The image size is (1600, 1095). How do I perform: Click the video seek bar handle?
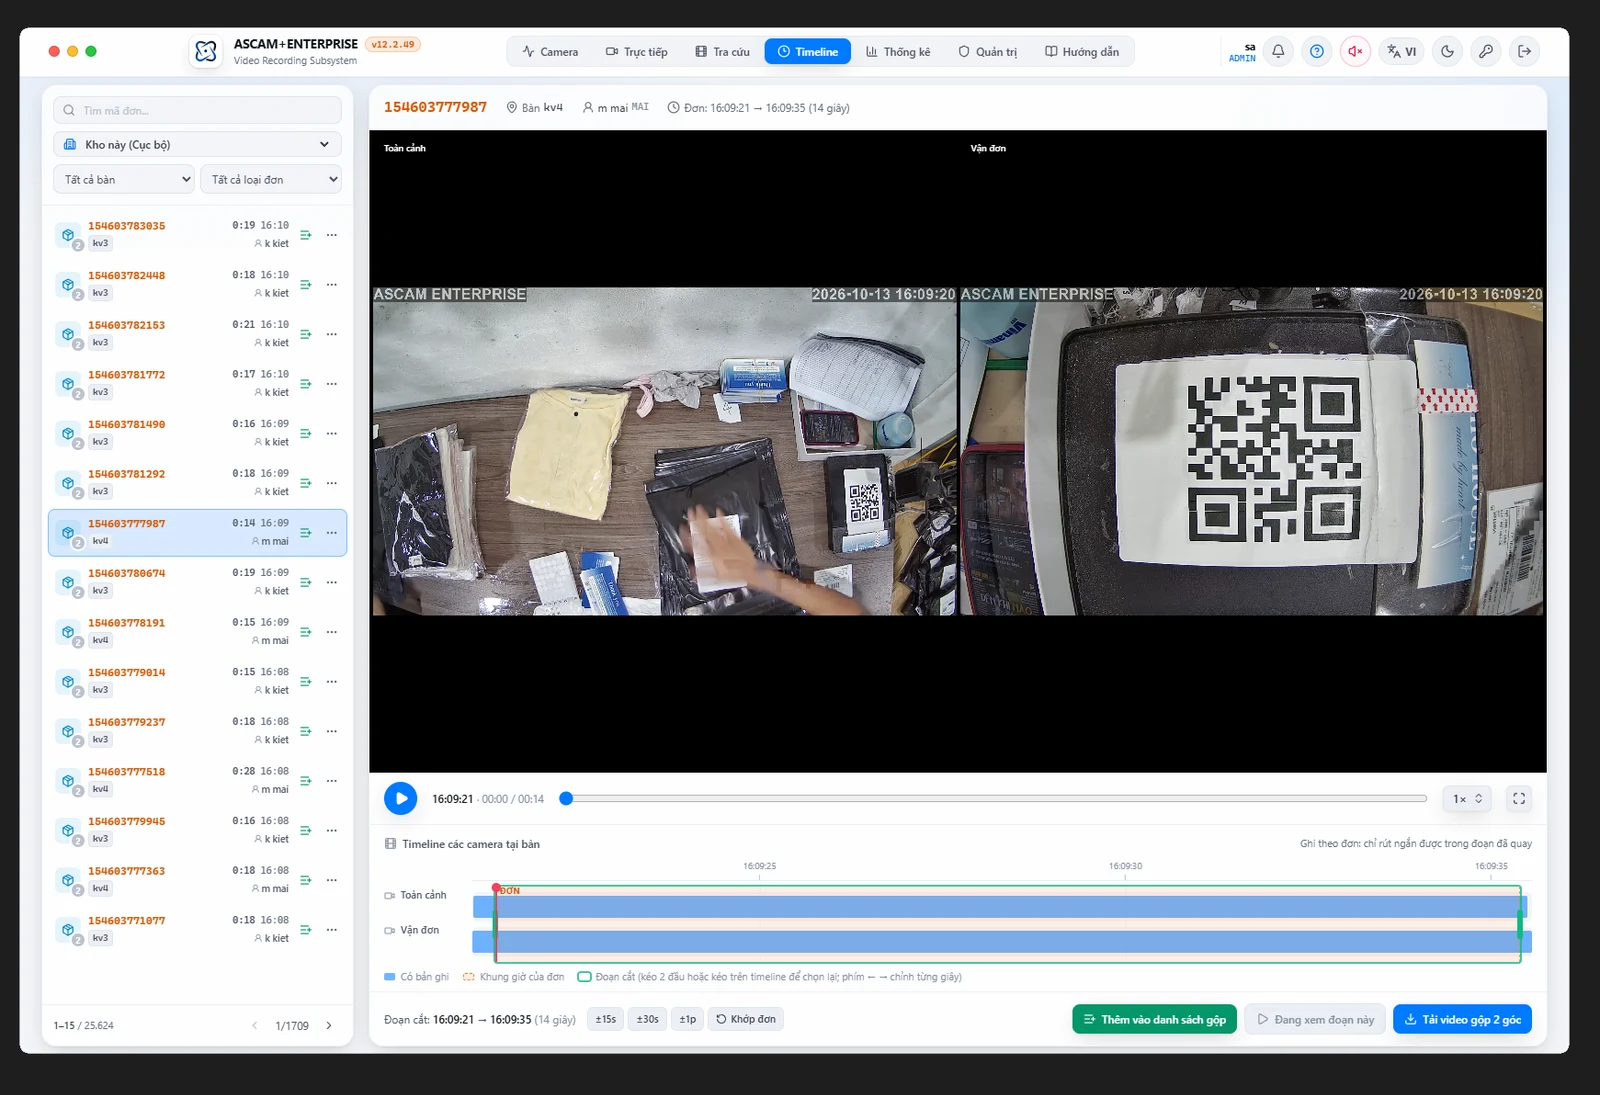point(566,799)
